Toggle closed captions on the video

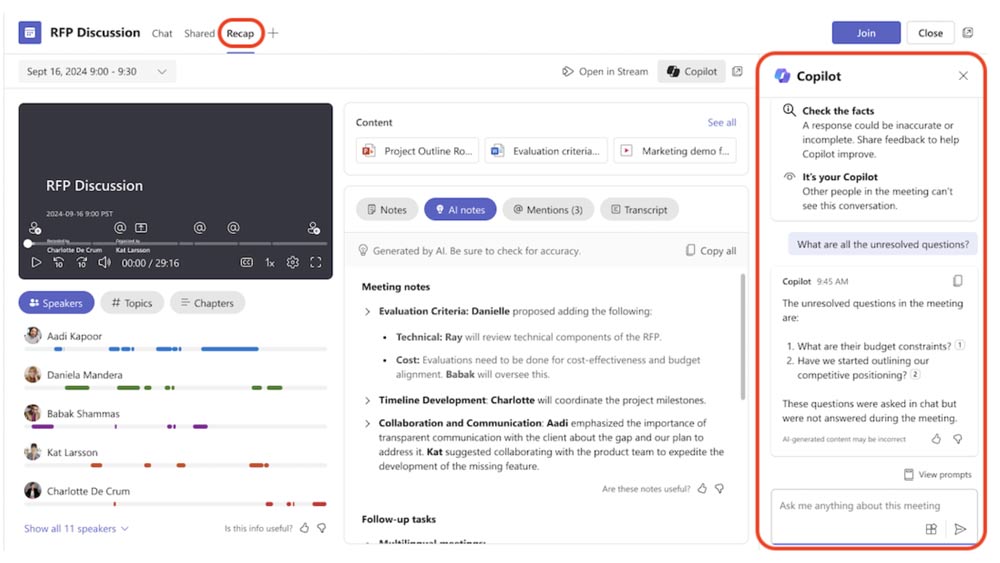click(246, 262)
